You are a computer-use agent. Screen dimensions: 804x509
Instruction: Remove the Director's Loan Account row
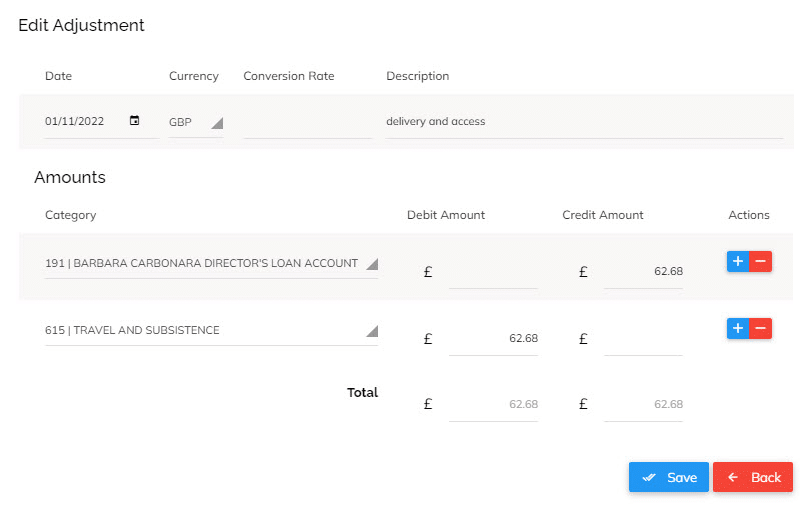(x=760, y=261)
